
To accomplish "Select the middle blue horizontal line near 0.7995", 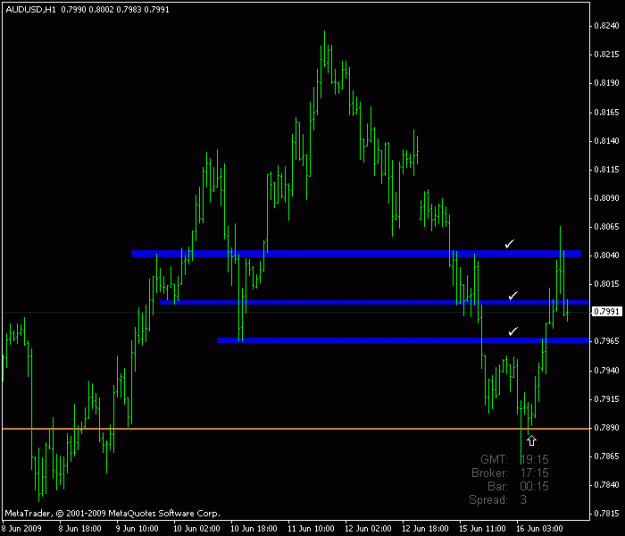I will [x=374, y=302].
